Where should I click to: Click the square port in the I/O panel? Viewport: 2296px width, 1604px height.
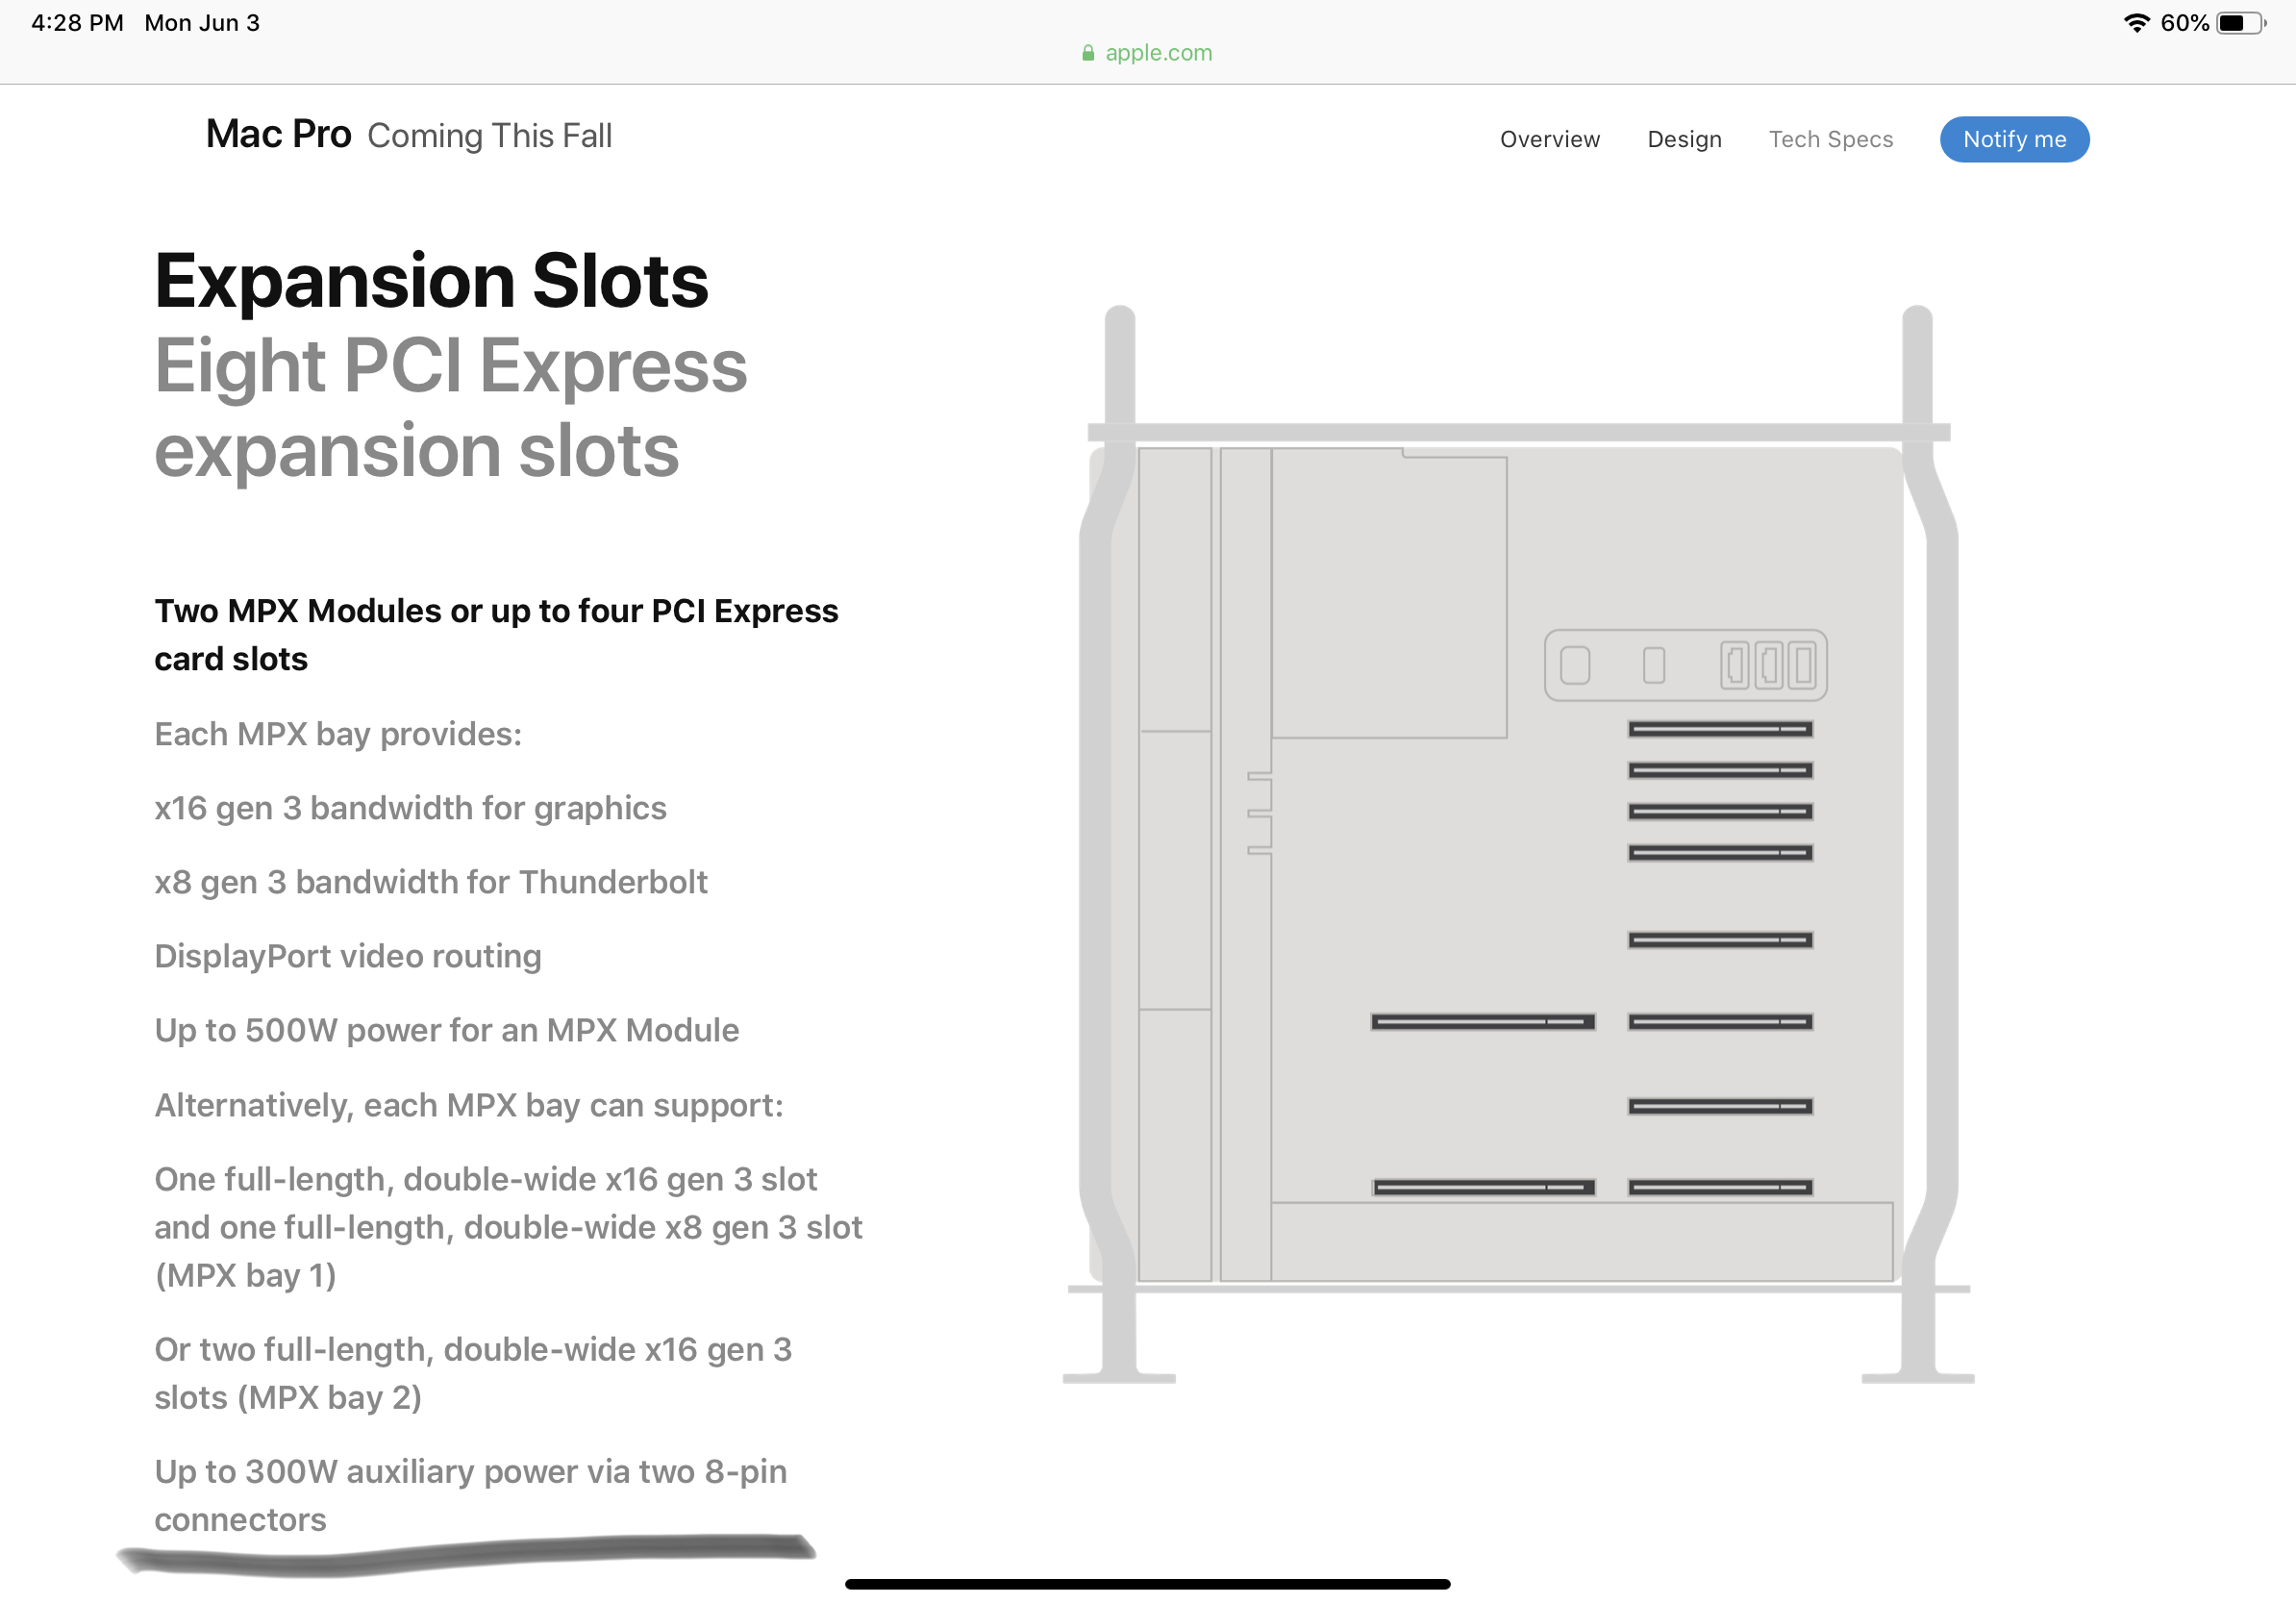click(1574, 665)
